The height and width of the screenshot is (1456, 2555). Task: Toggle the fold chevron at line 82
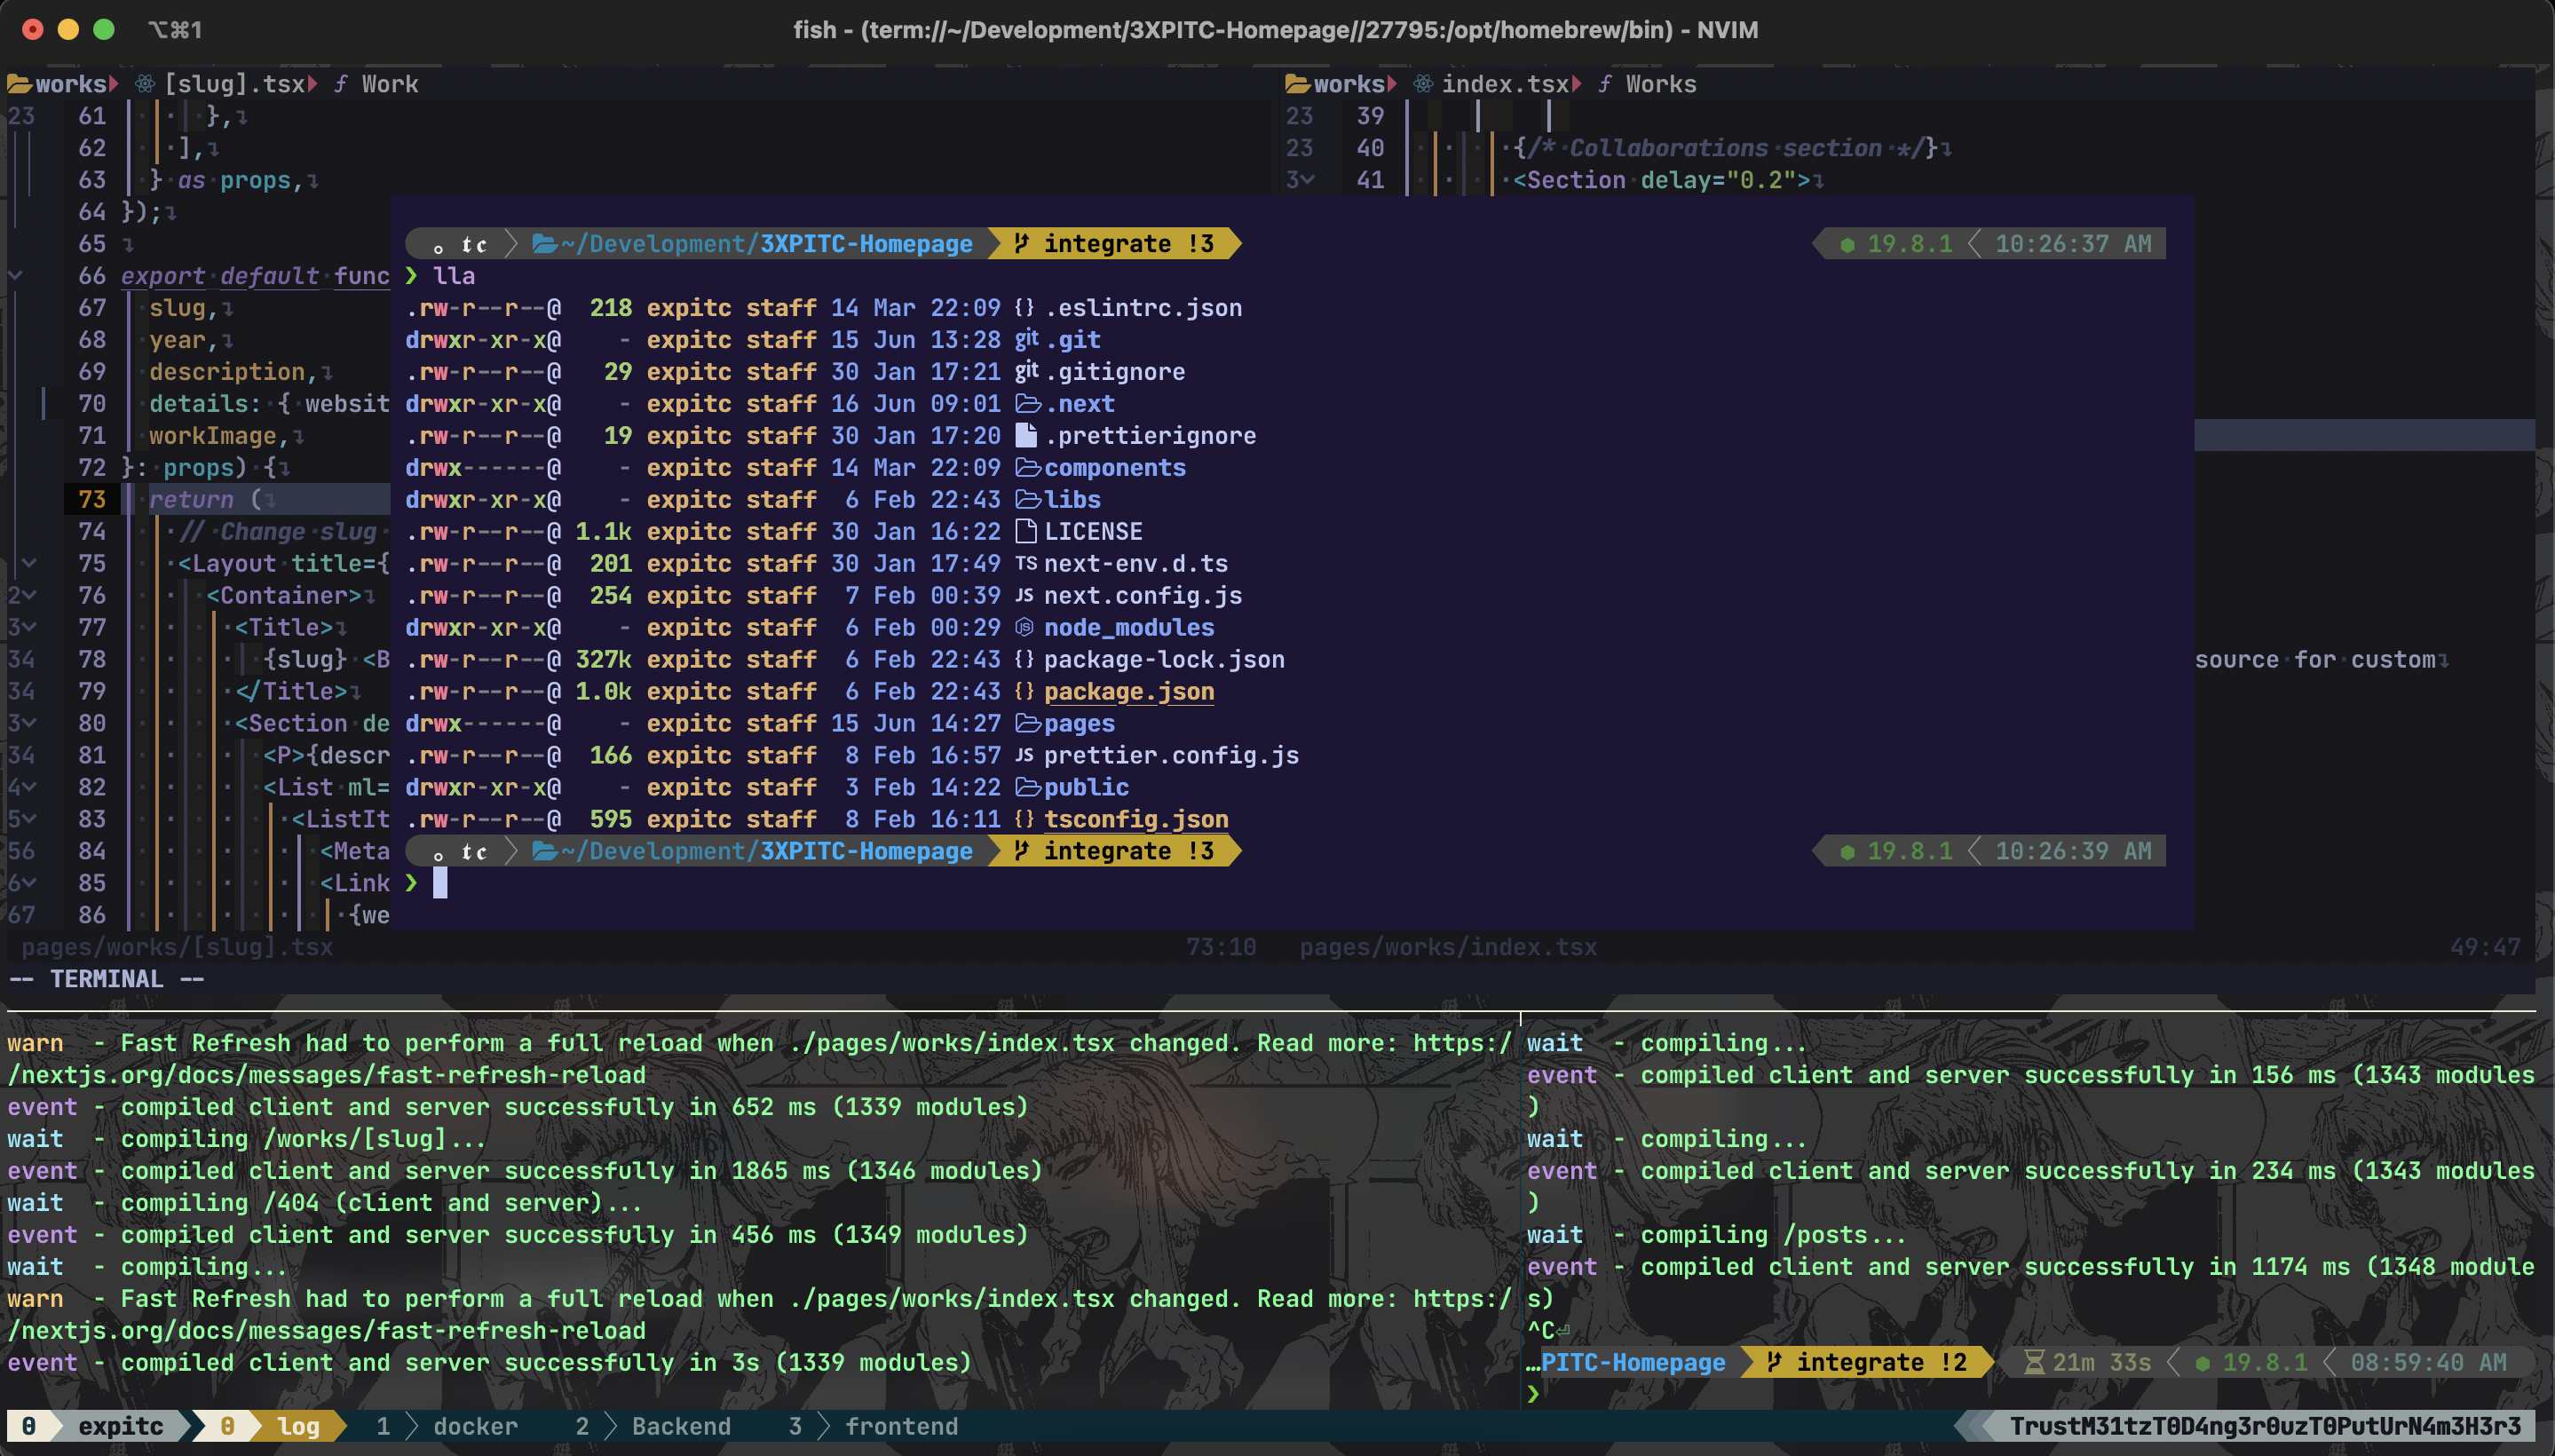[29, 788]
